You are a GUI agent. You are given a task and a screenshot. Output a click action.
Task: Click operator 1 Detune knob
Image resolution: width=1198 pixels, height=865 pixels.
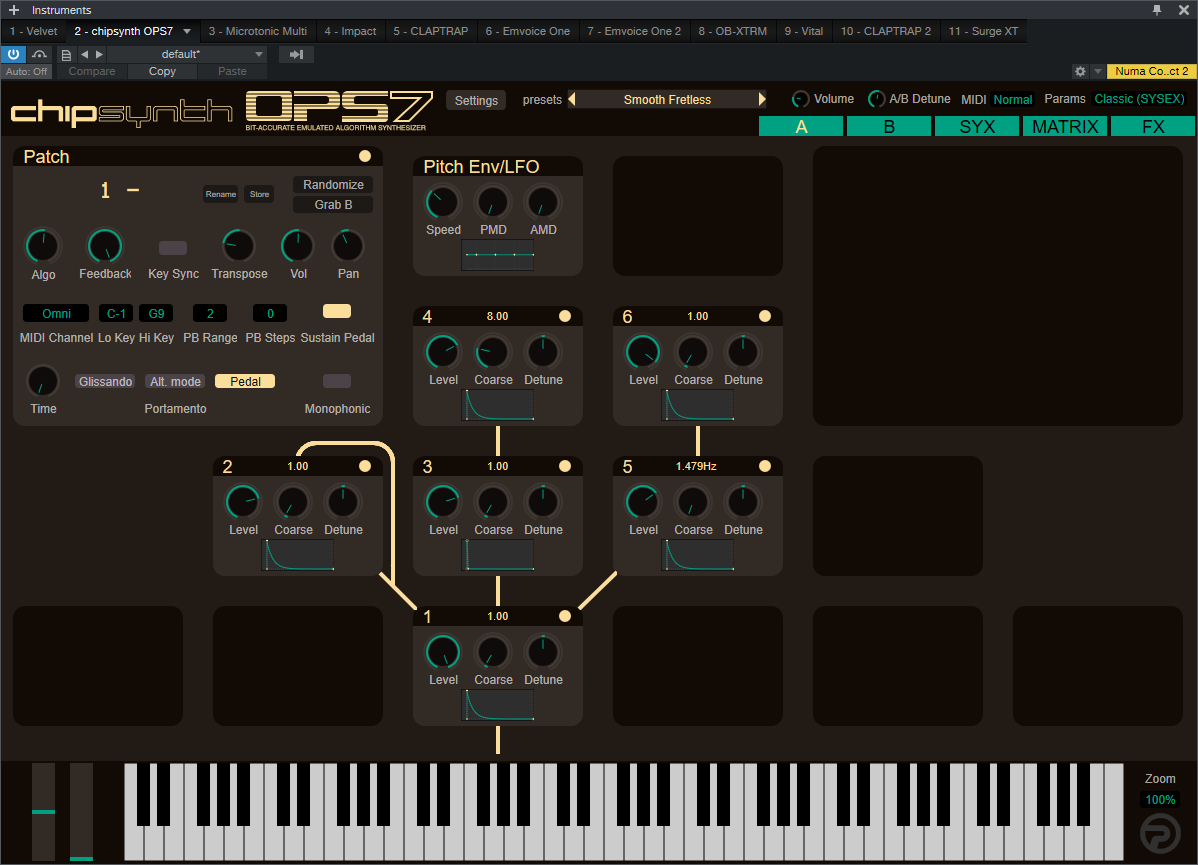tap(542, 653)
